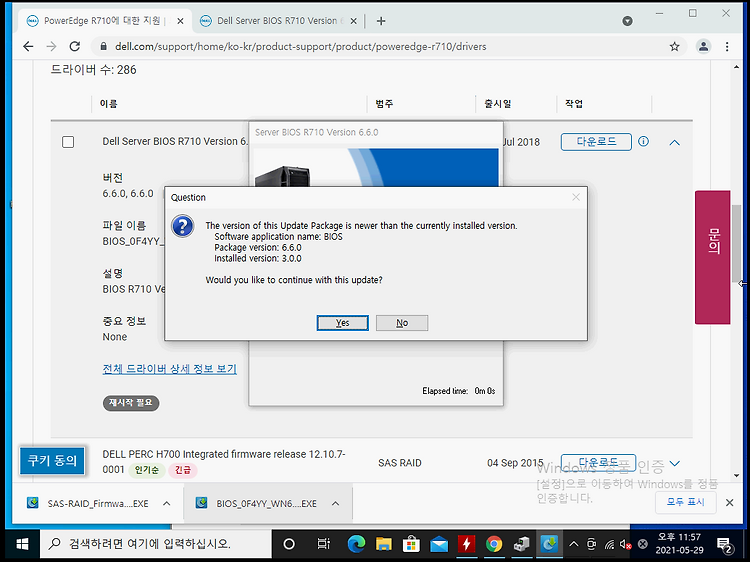Open the taskbar clock and date
Viewport: 750px width, 562px height.
679,544
